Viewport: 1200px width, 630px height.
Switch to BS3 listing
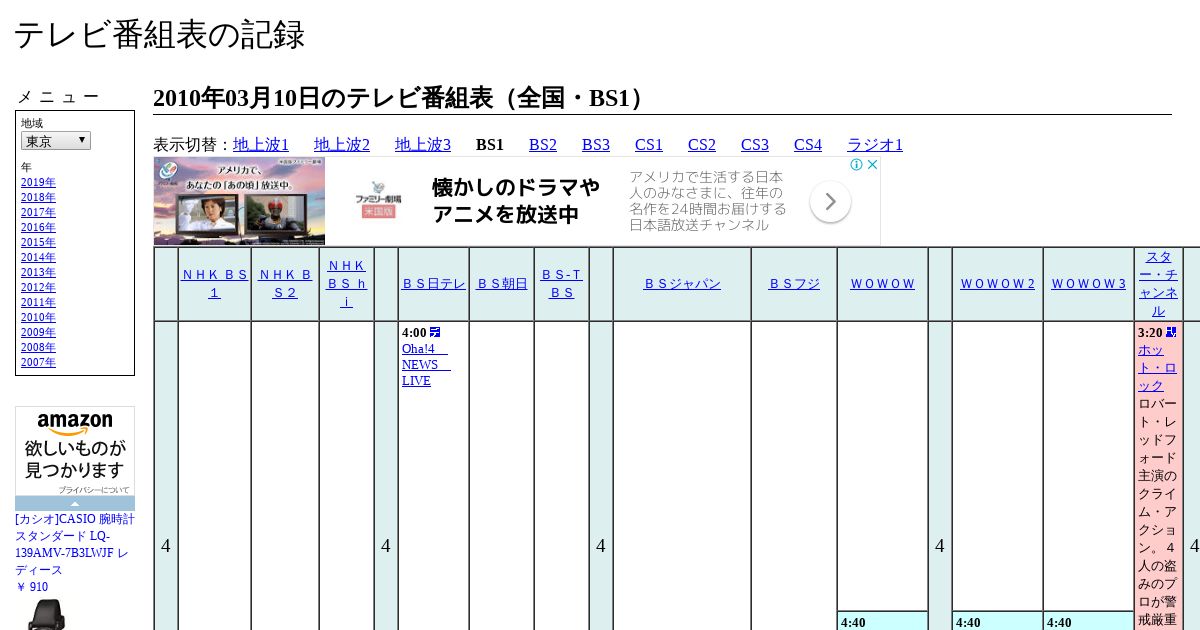point(596,145)
